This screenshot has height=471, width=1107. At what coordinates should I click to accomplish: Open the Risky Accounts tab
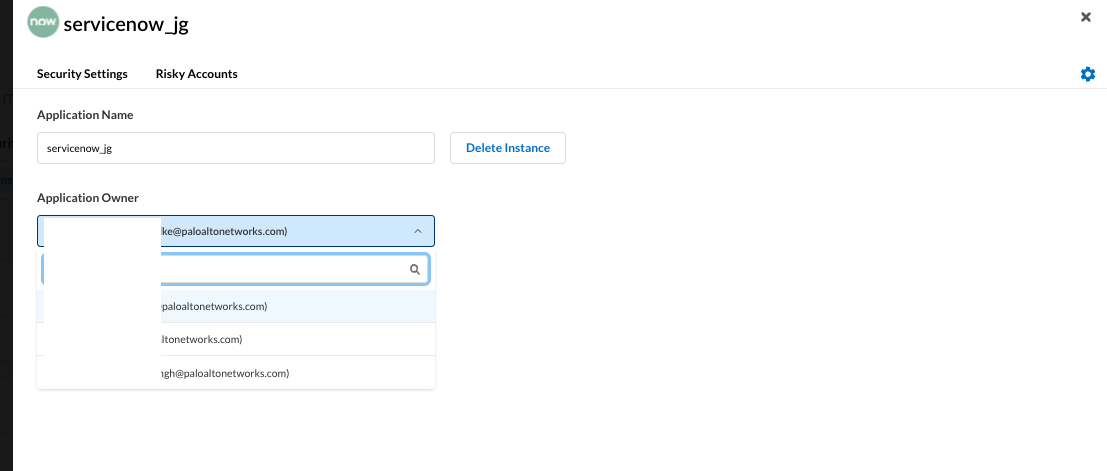pos(196,74)
